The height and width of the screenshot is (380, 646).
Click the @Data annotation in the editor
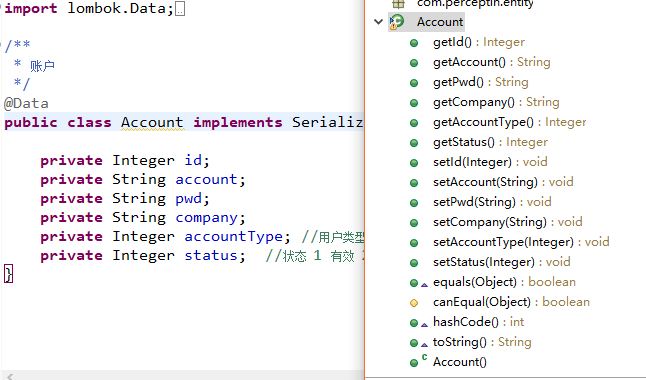click(26, 103)
